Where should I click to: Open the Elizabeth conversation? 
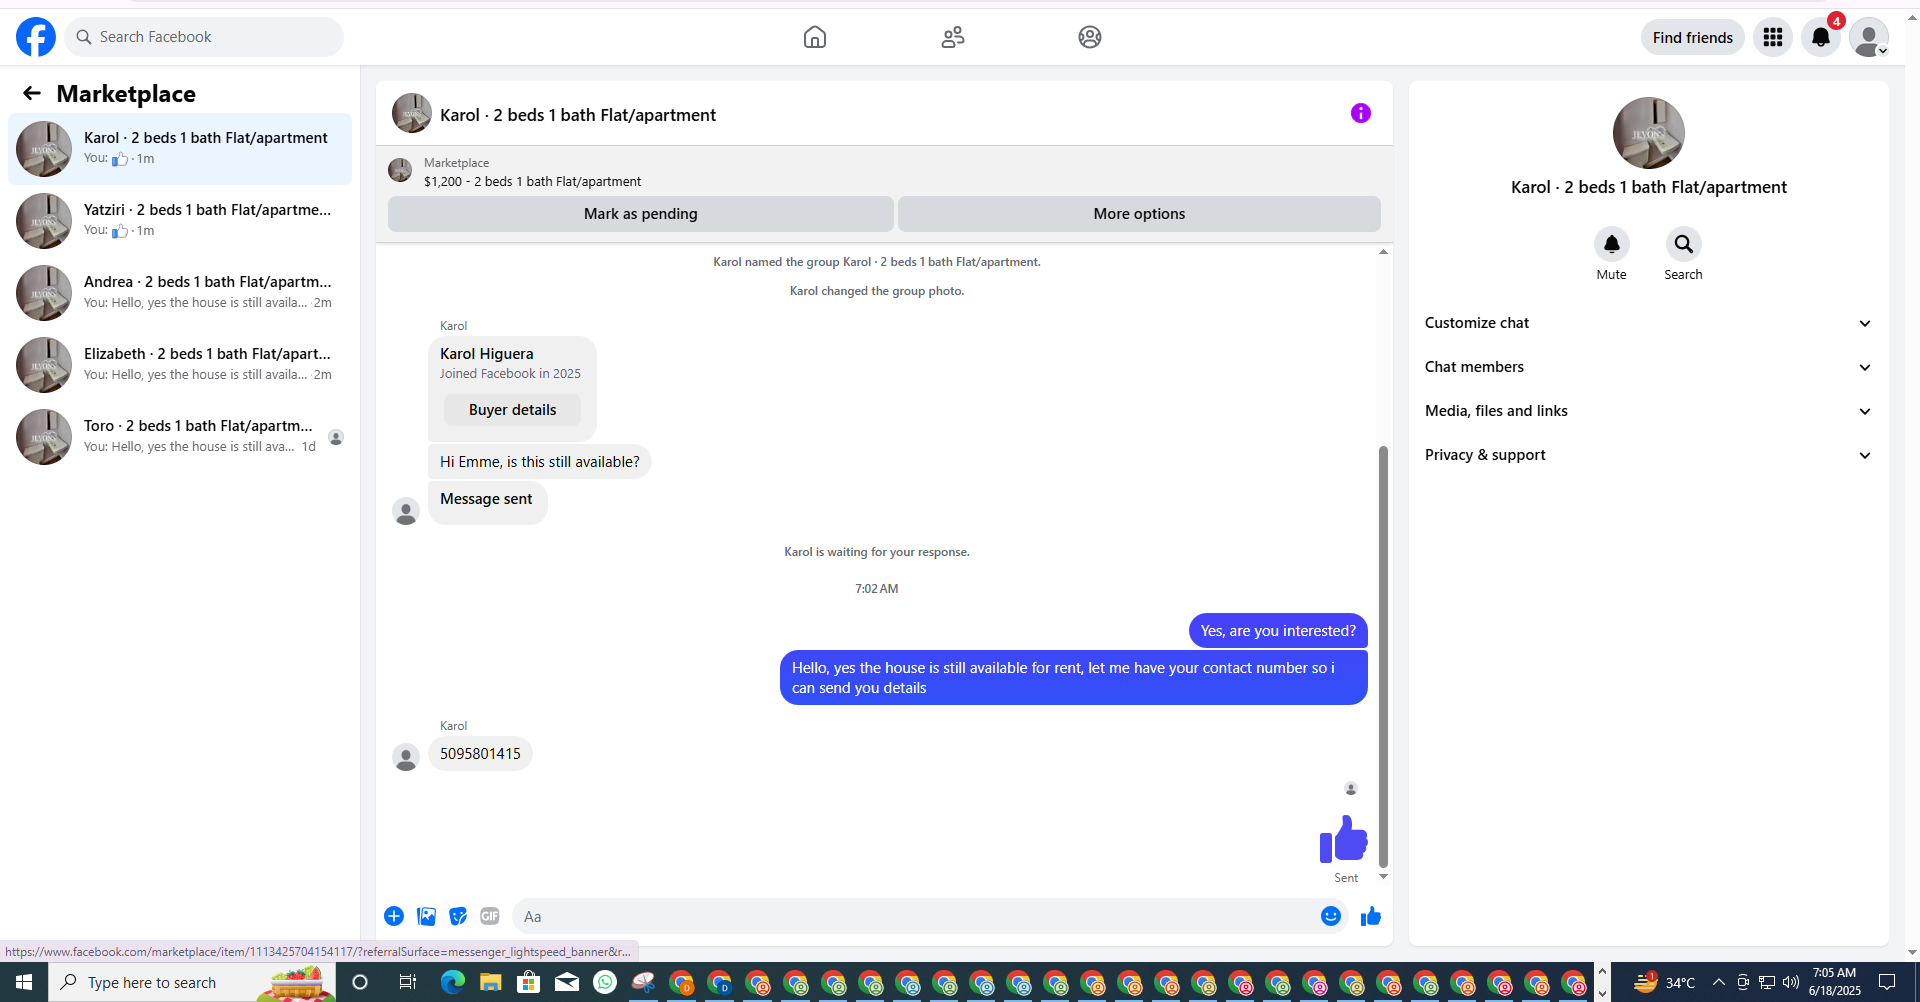[180, 365]
